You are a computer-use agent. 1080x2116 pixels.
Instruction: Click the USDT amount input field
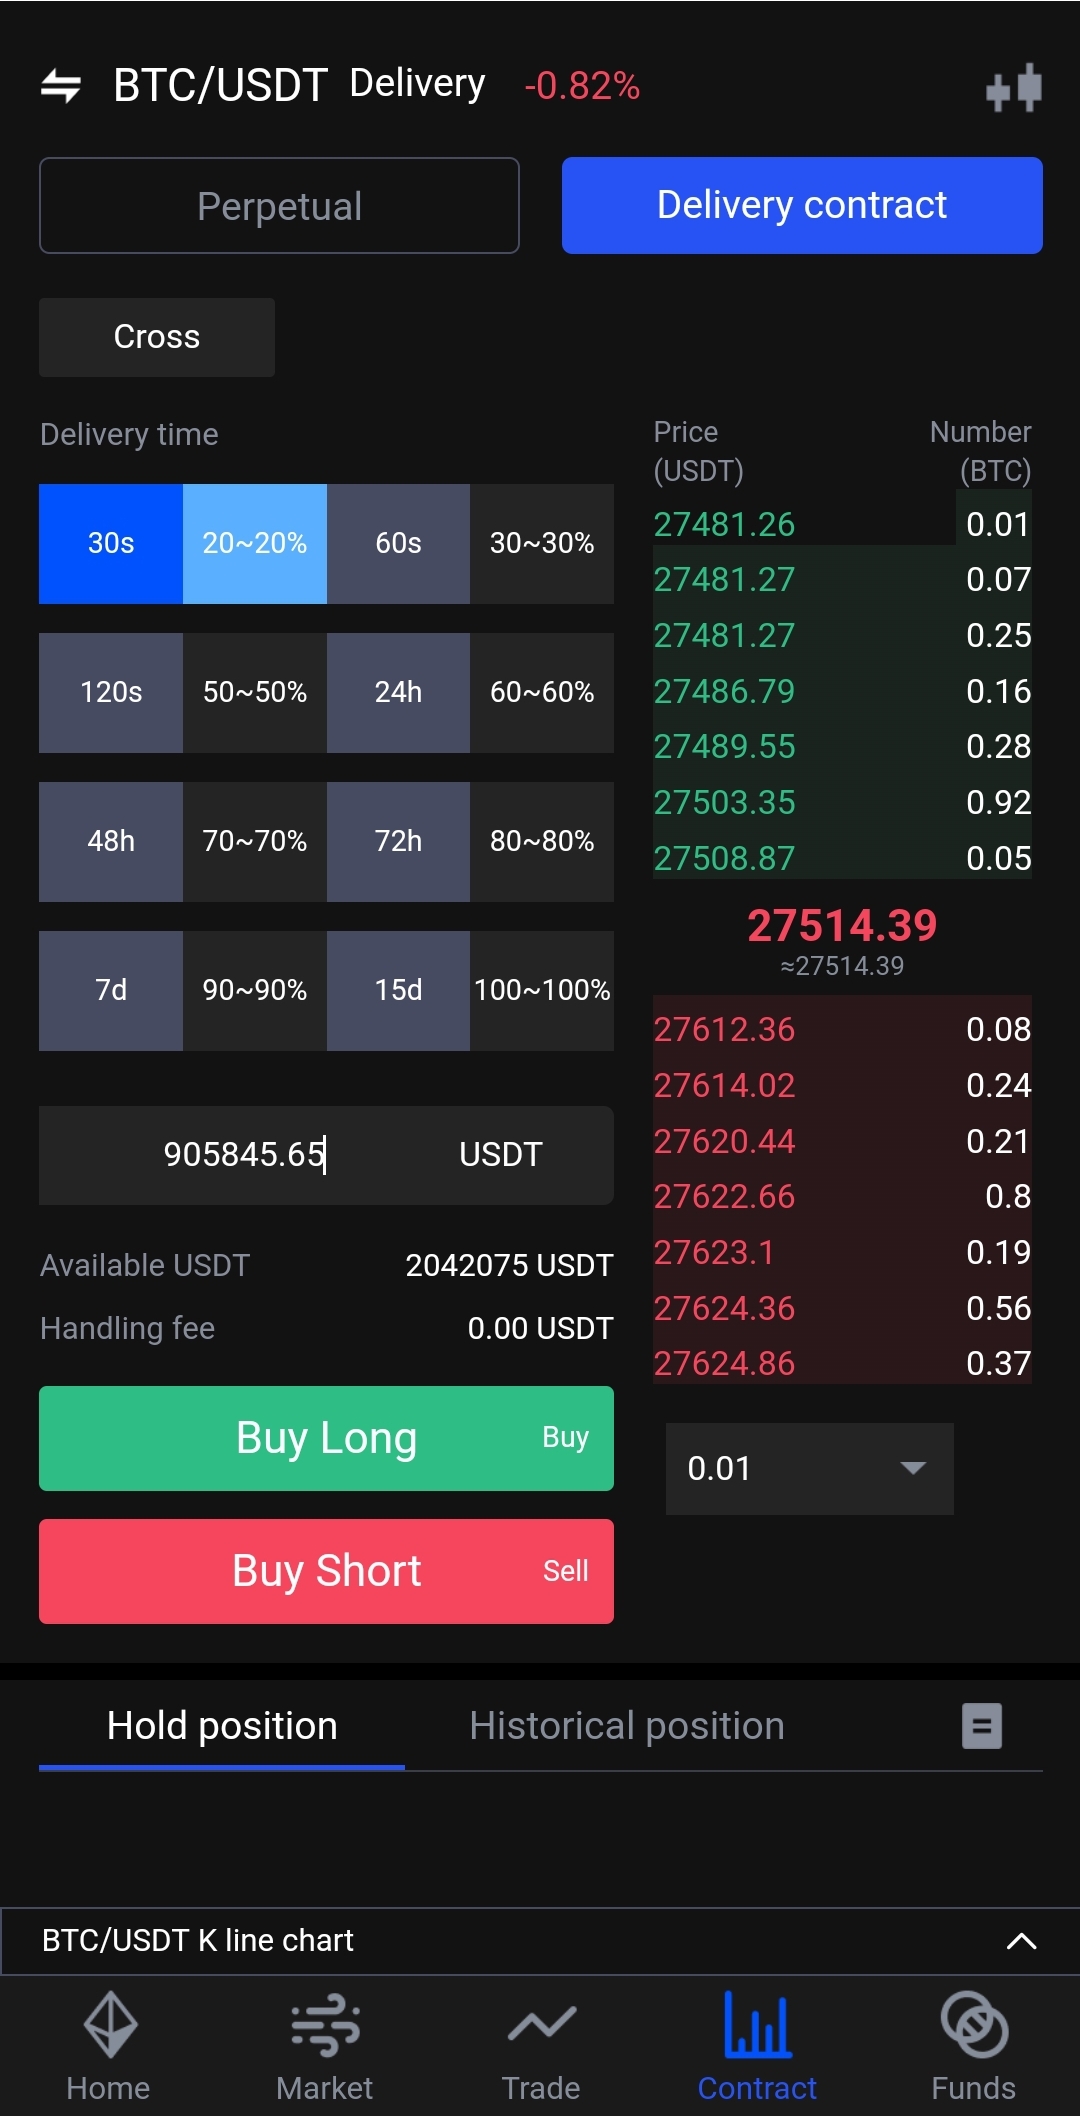245,1155
